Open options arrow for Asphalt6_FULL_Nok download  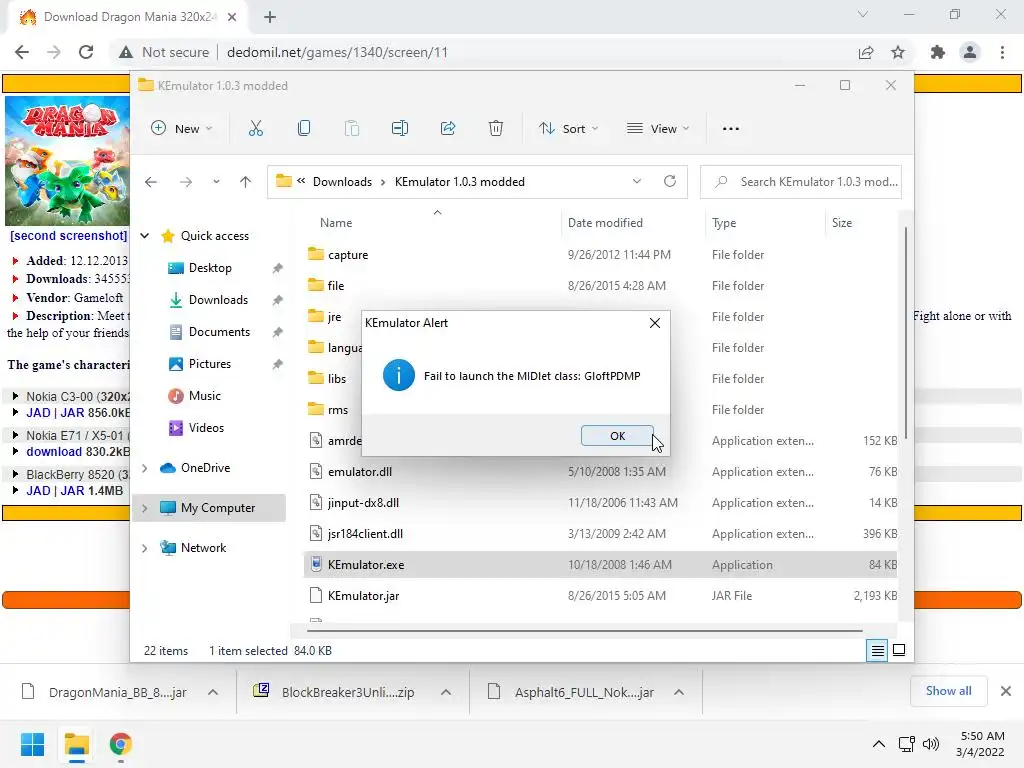(679, 692)
